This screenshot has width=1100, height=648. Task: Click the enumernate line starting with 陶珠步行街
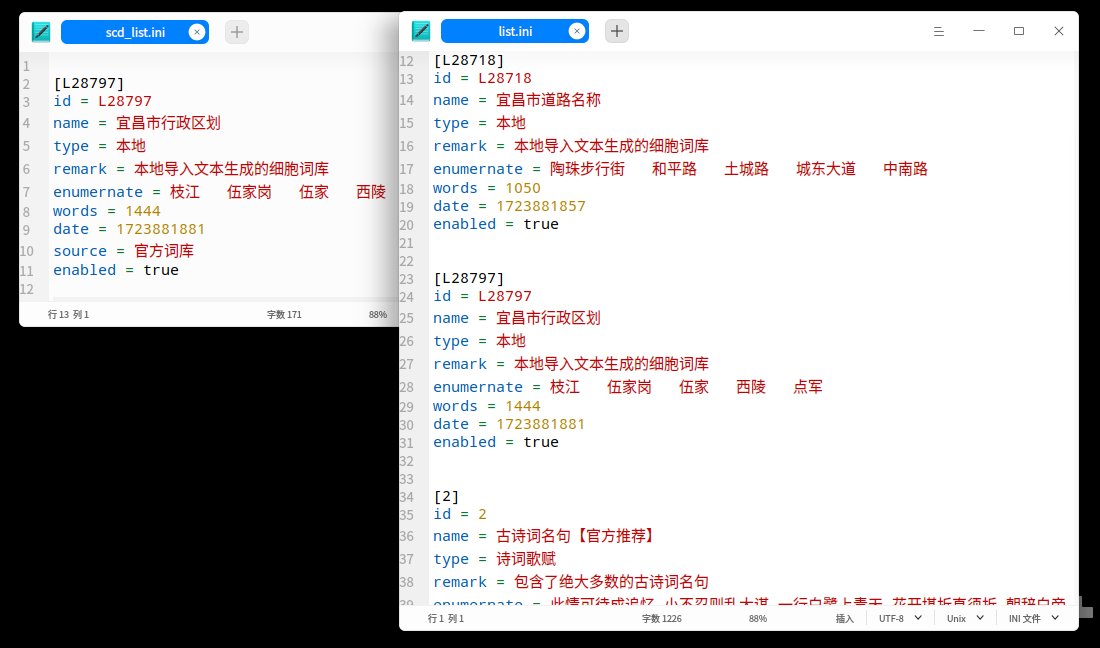click(680, 169)
